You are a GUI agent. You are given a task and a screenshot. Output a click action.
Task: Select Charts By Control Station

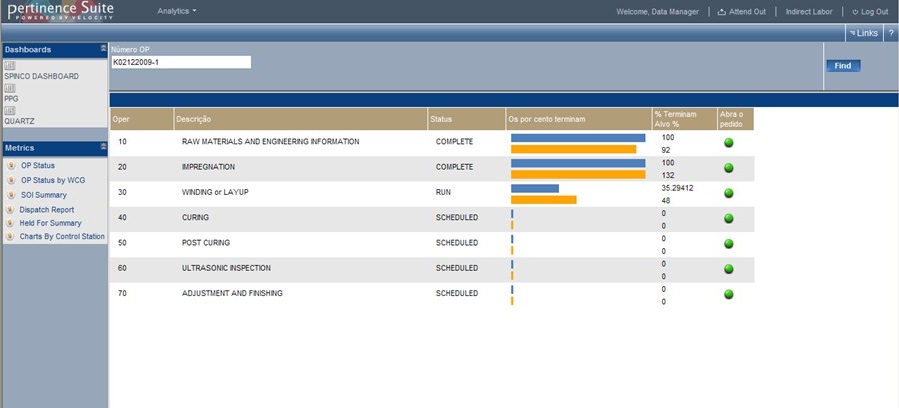coord(62,237)
